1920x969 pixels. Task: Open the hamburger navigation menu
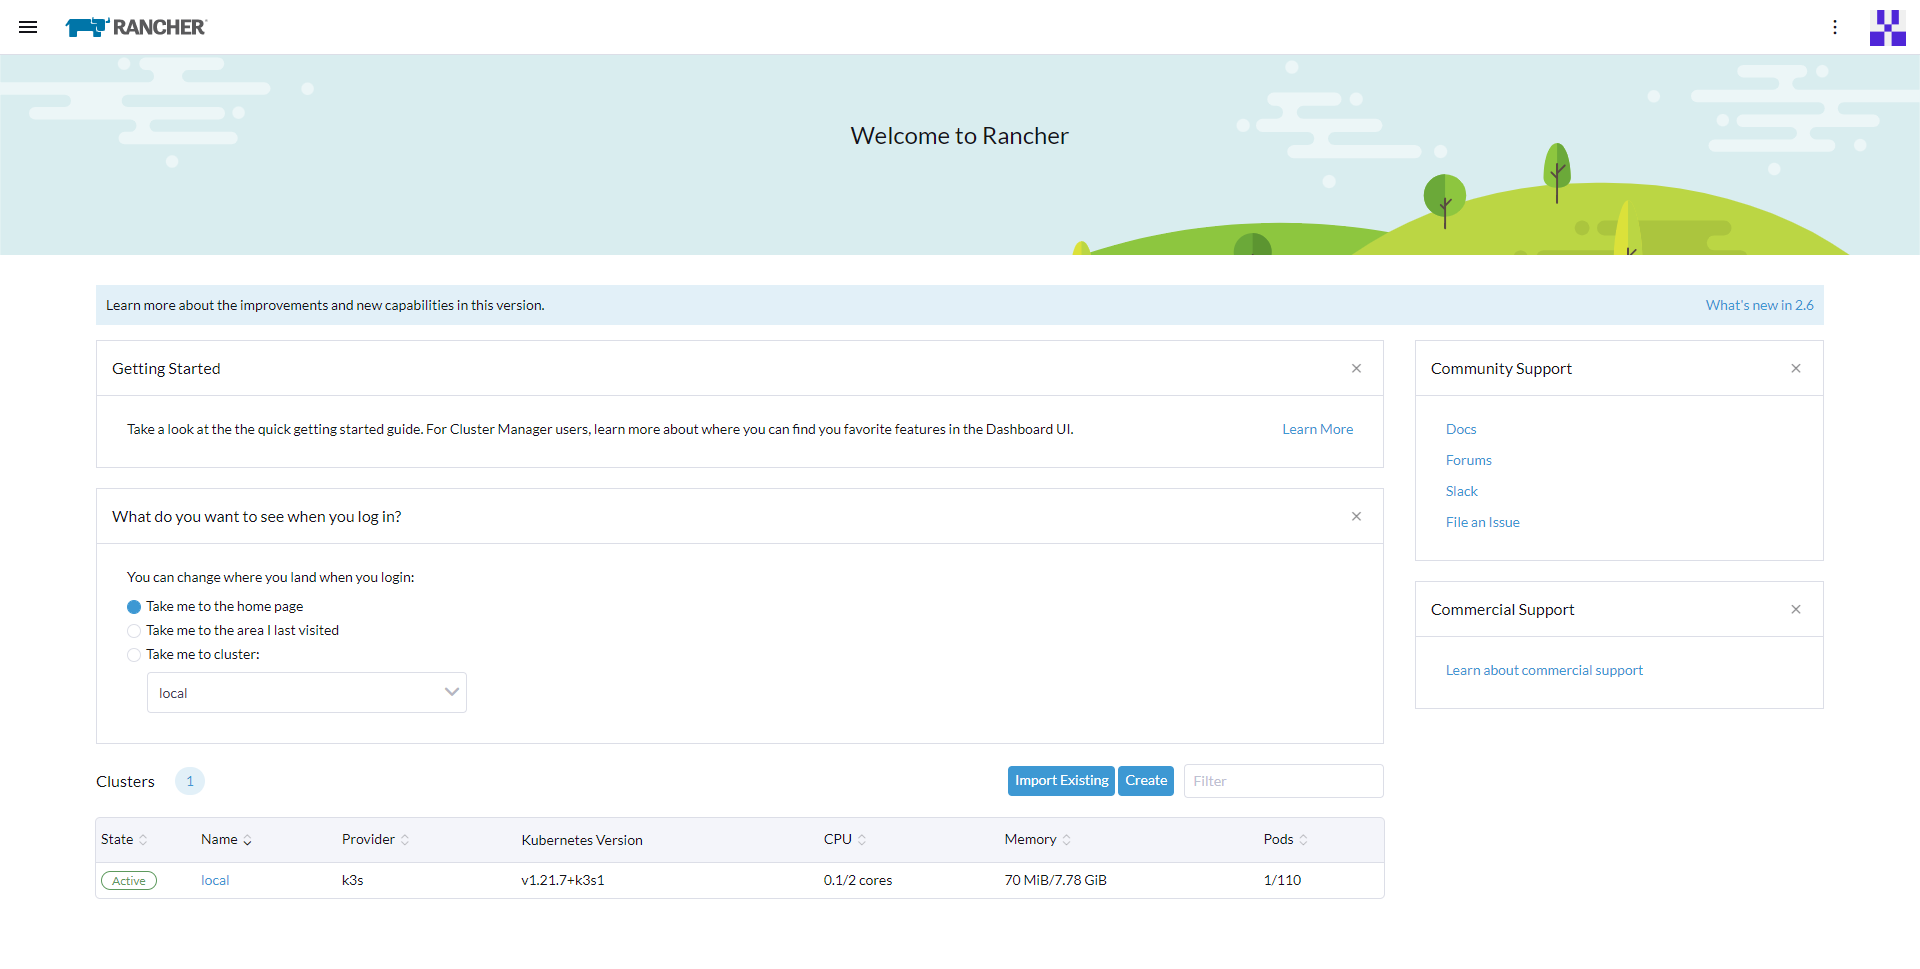click(x=28, y=27)
